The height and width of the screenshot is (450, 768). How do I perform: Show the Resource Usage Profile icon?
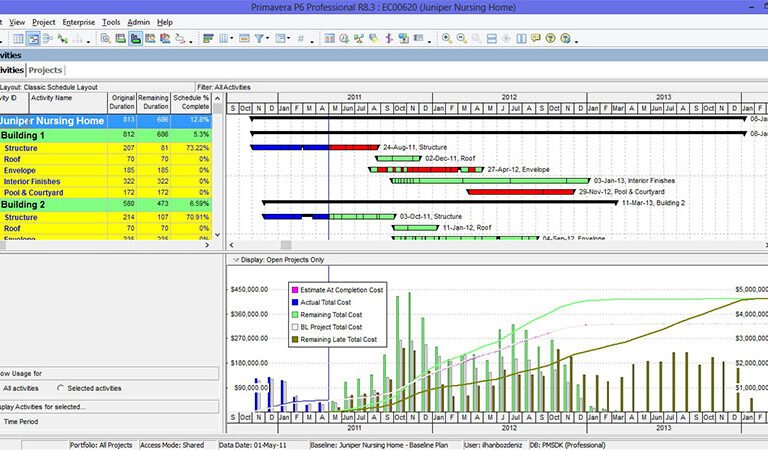pos(165,38)
